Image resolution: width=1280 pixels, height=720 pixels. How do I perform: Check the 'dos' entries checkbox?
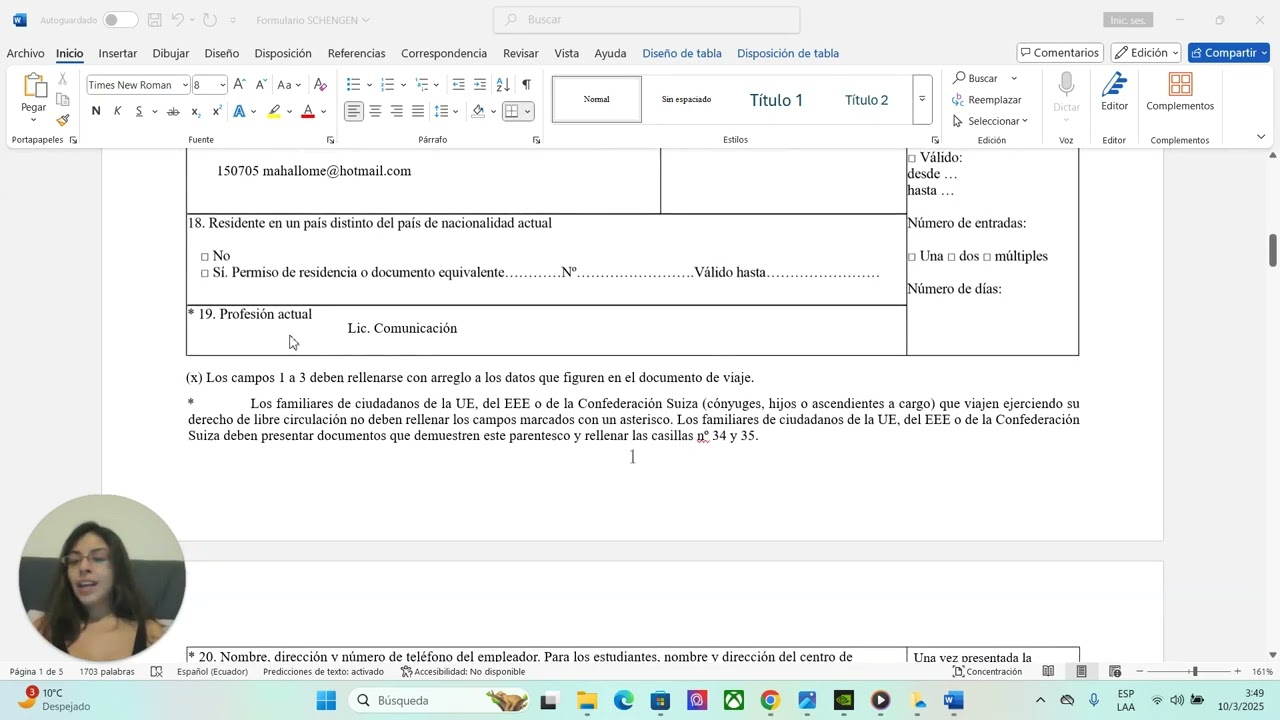click(951, 257)
